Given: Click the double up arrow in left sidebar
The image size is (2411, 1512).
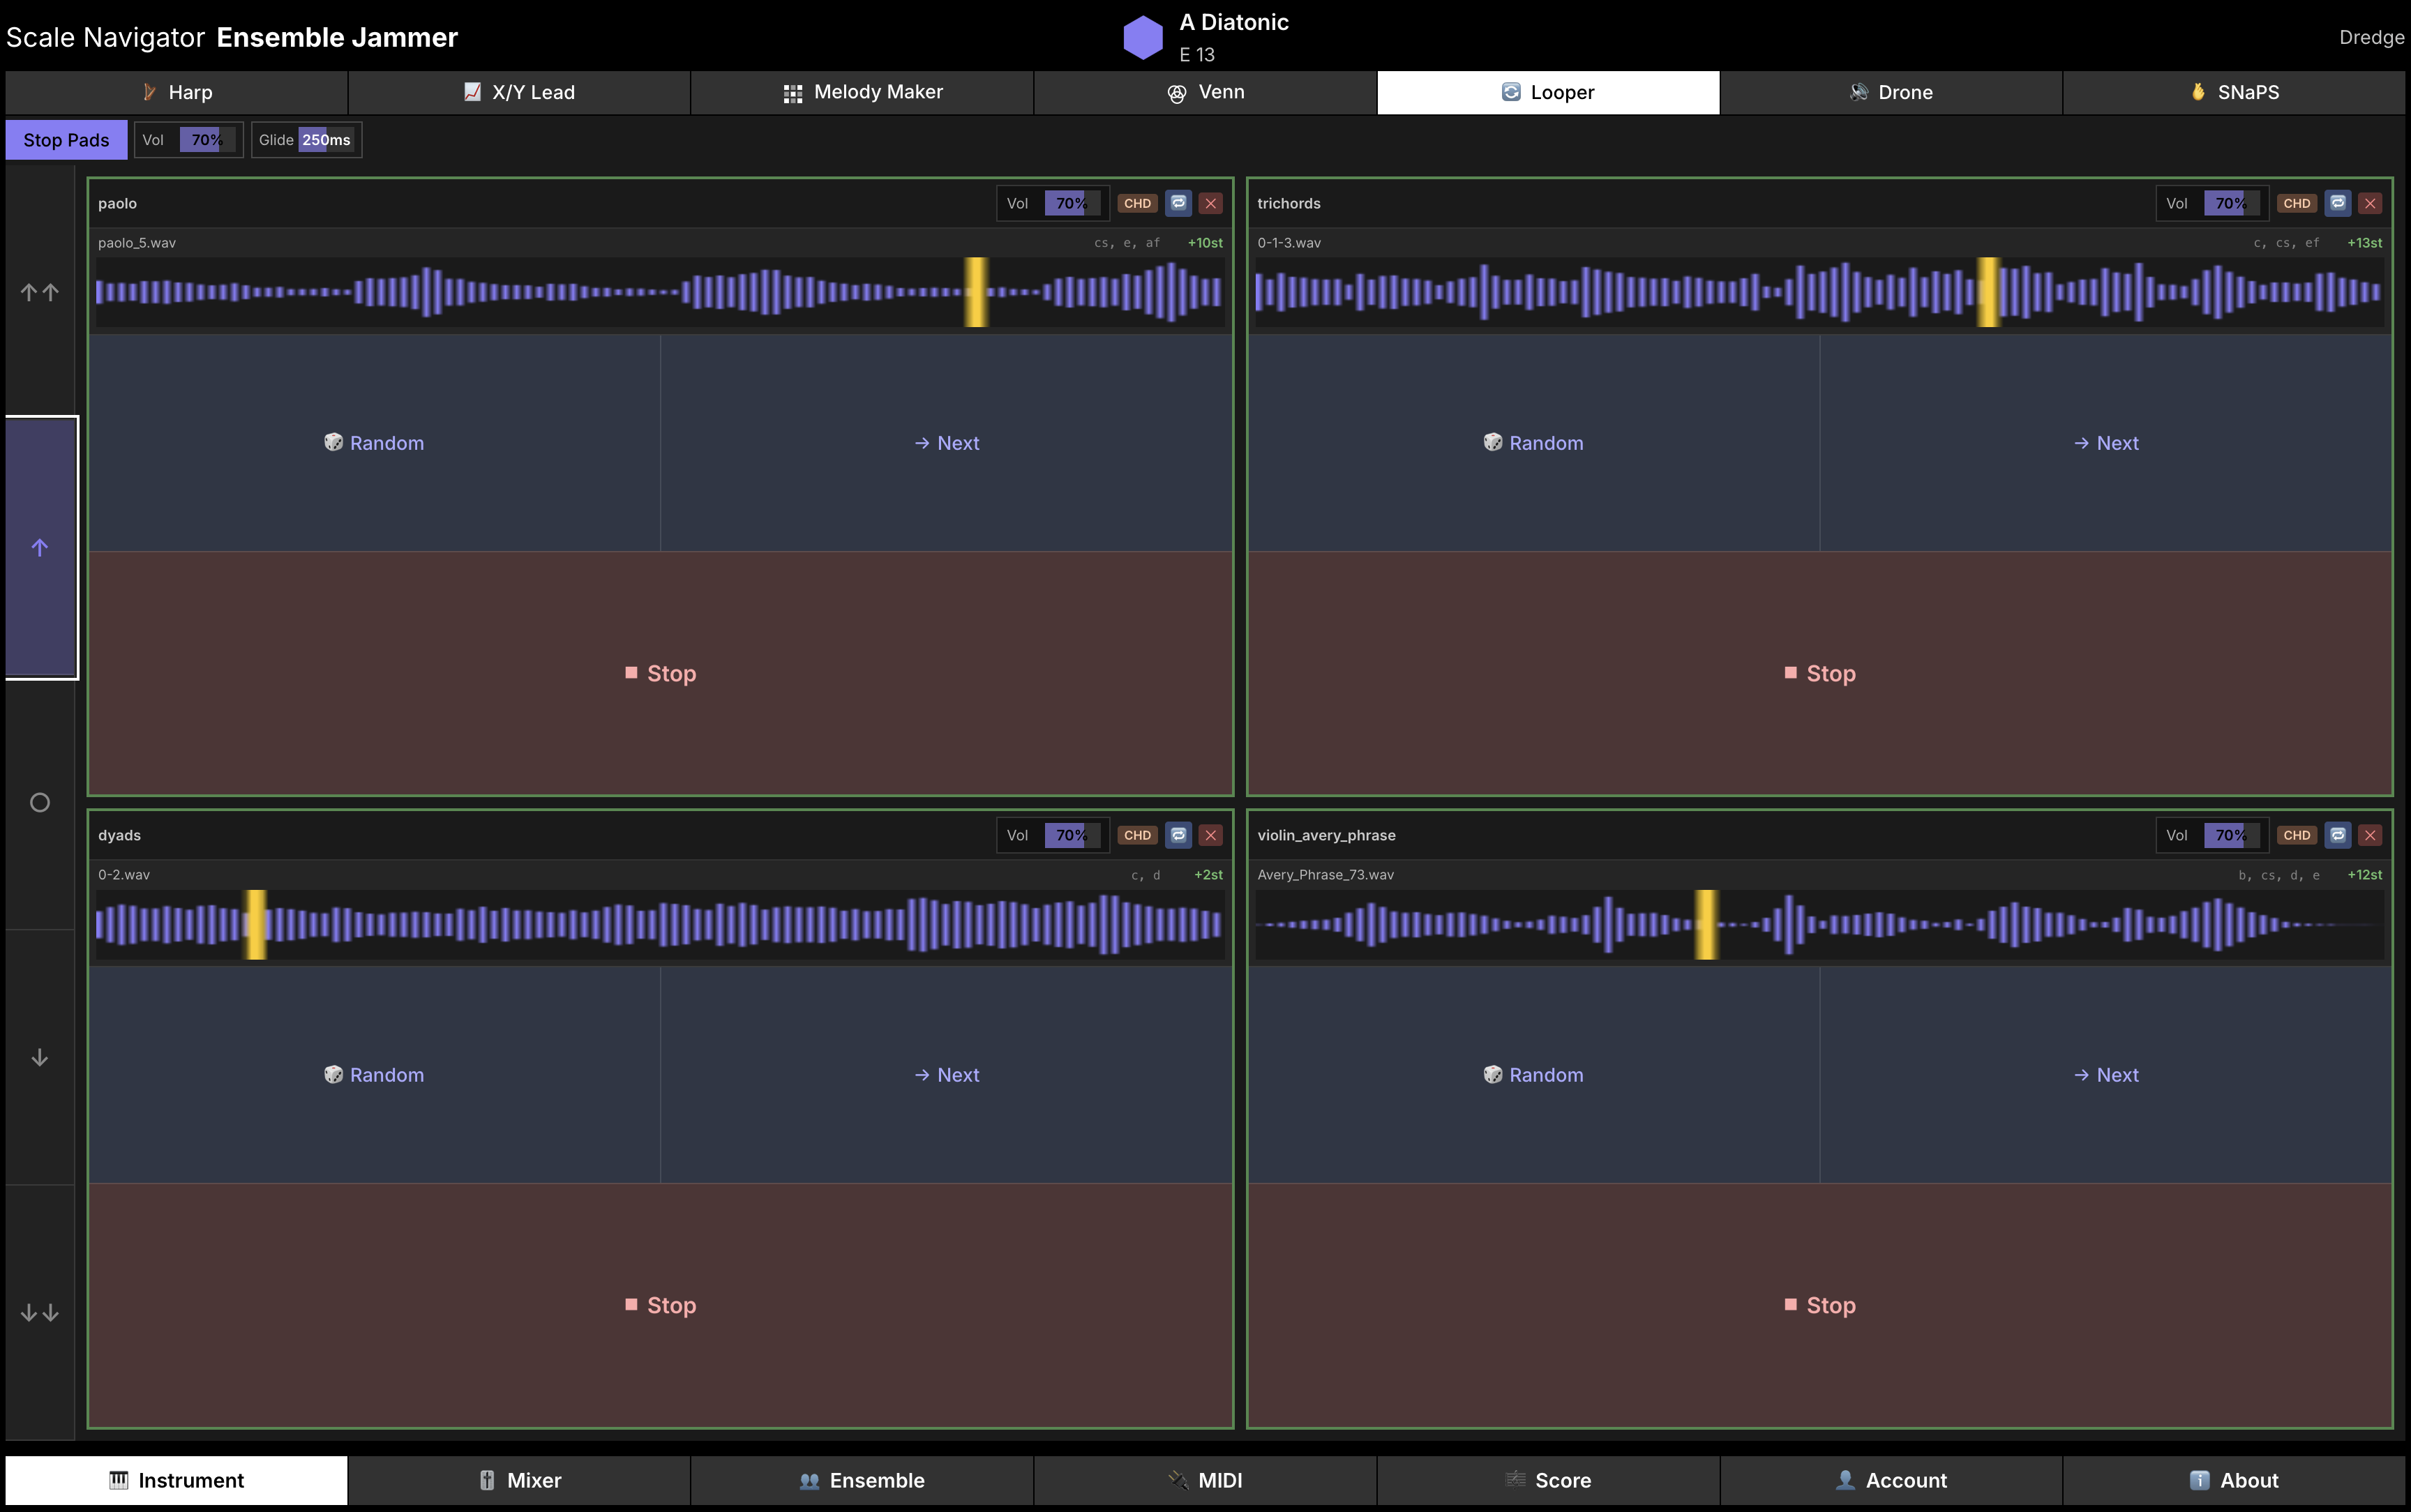Looking at the screenshot, I should [40, 292].
